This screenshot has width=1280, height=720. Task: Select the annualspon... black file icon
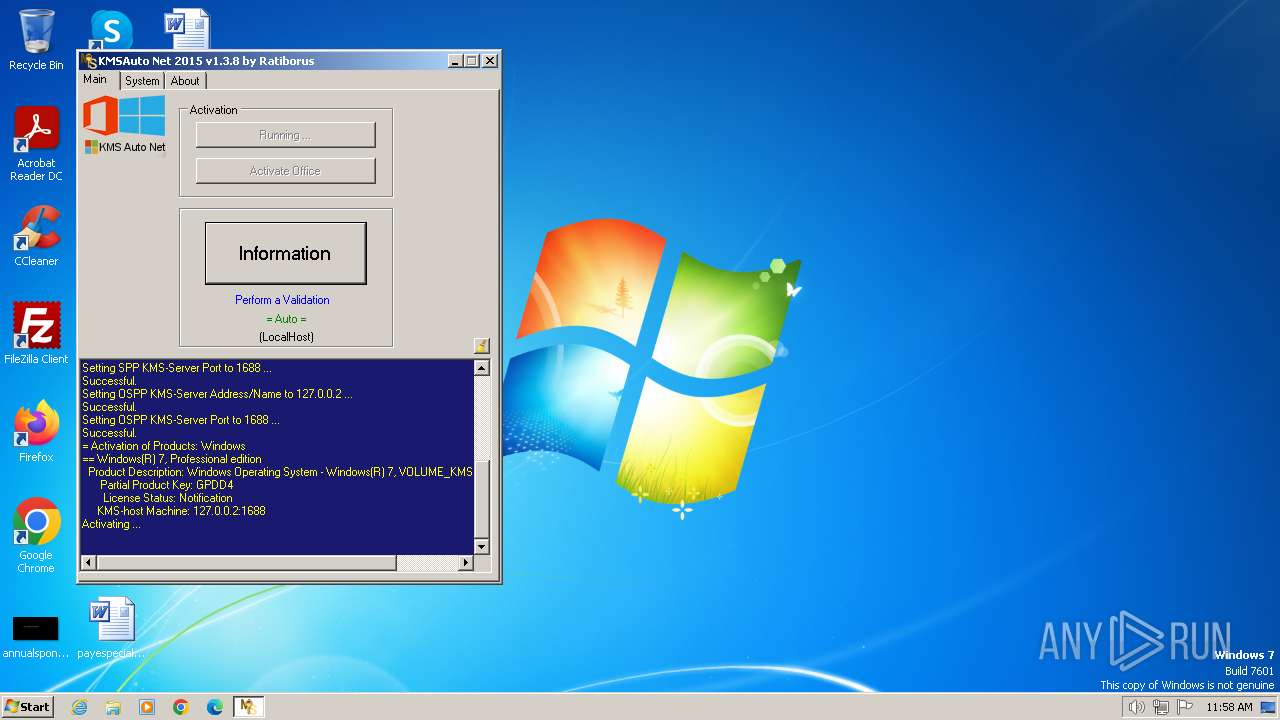(36, 637)
